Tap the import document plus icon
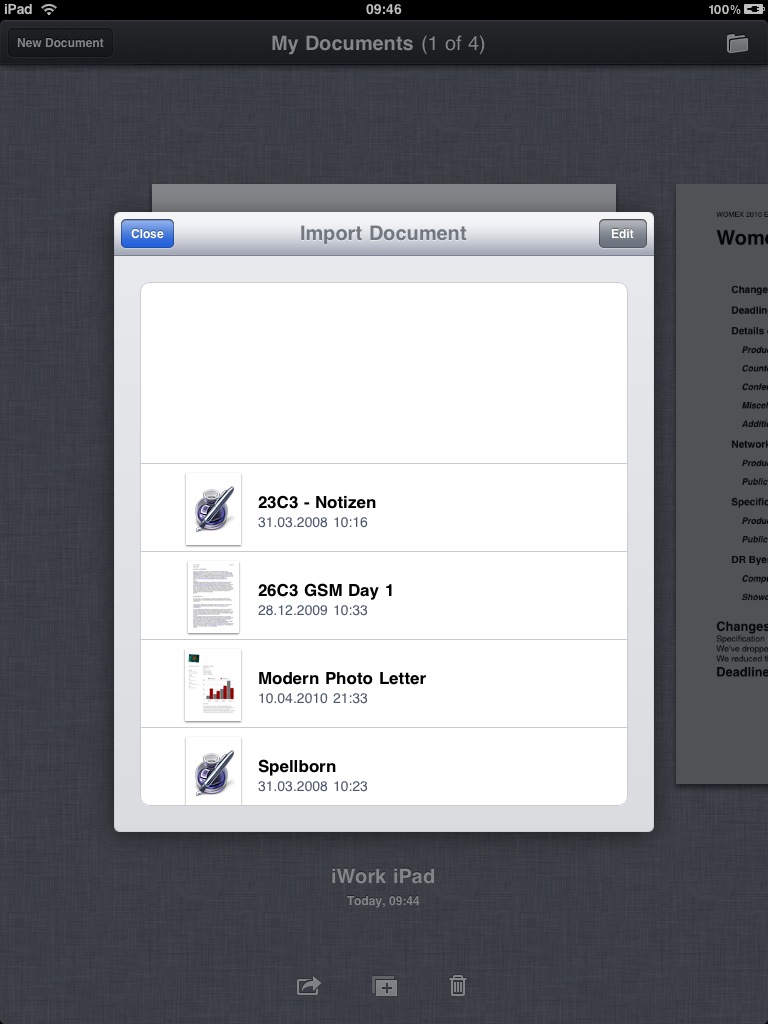Screen dimensions: 768x1024 point(384,986)
